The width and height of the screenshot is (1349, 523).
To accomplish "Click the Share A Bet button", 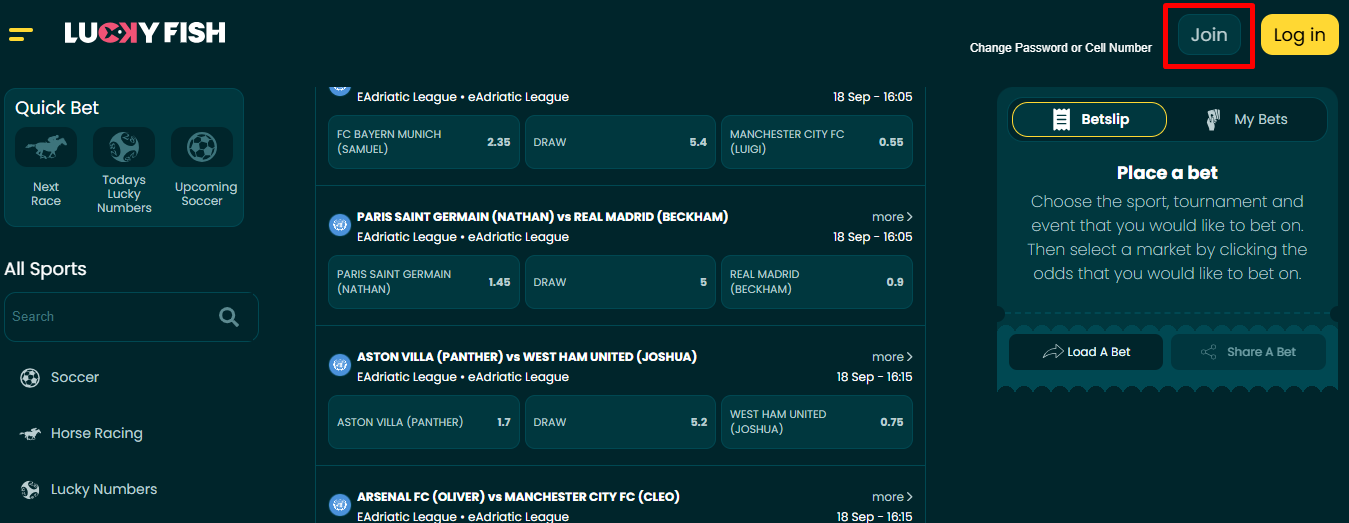I will pyautogui.click(x=1248, y=352).
